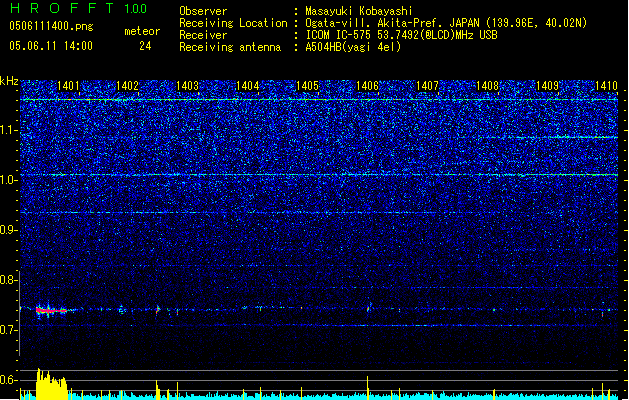Image resolution: width=629 pixels, height=400 pixels.
Task: Click the 1404 time marker
Action: click(248, 86)
